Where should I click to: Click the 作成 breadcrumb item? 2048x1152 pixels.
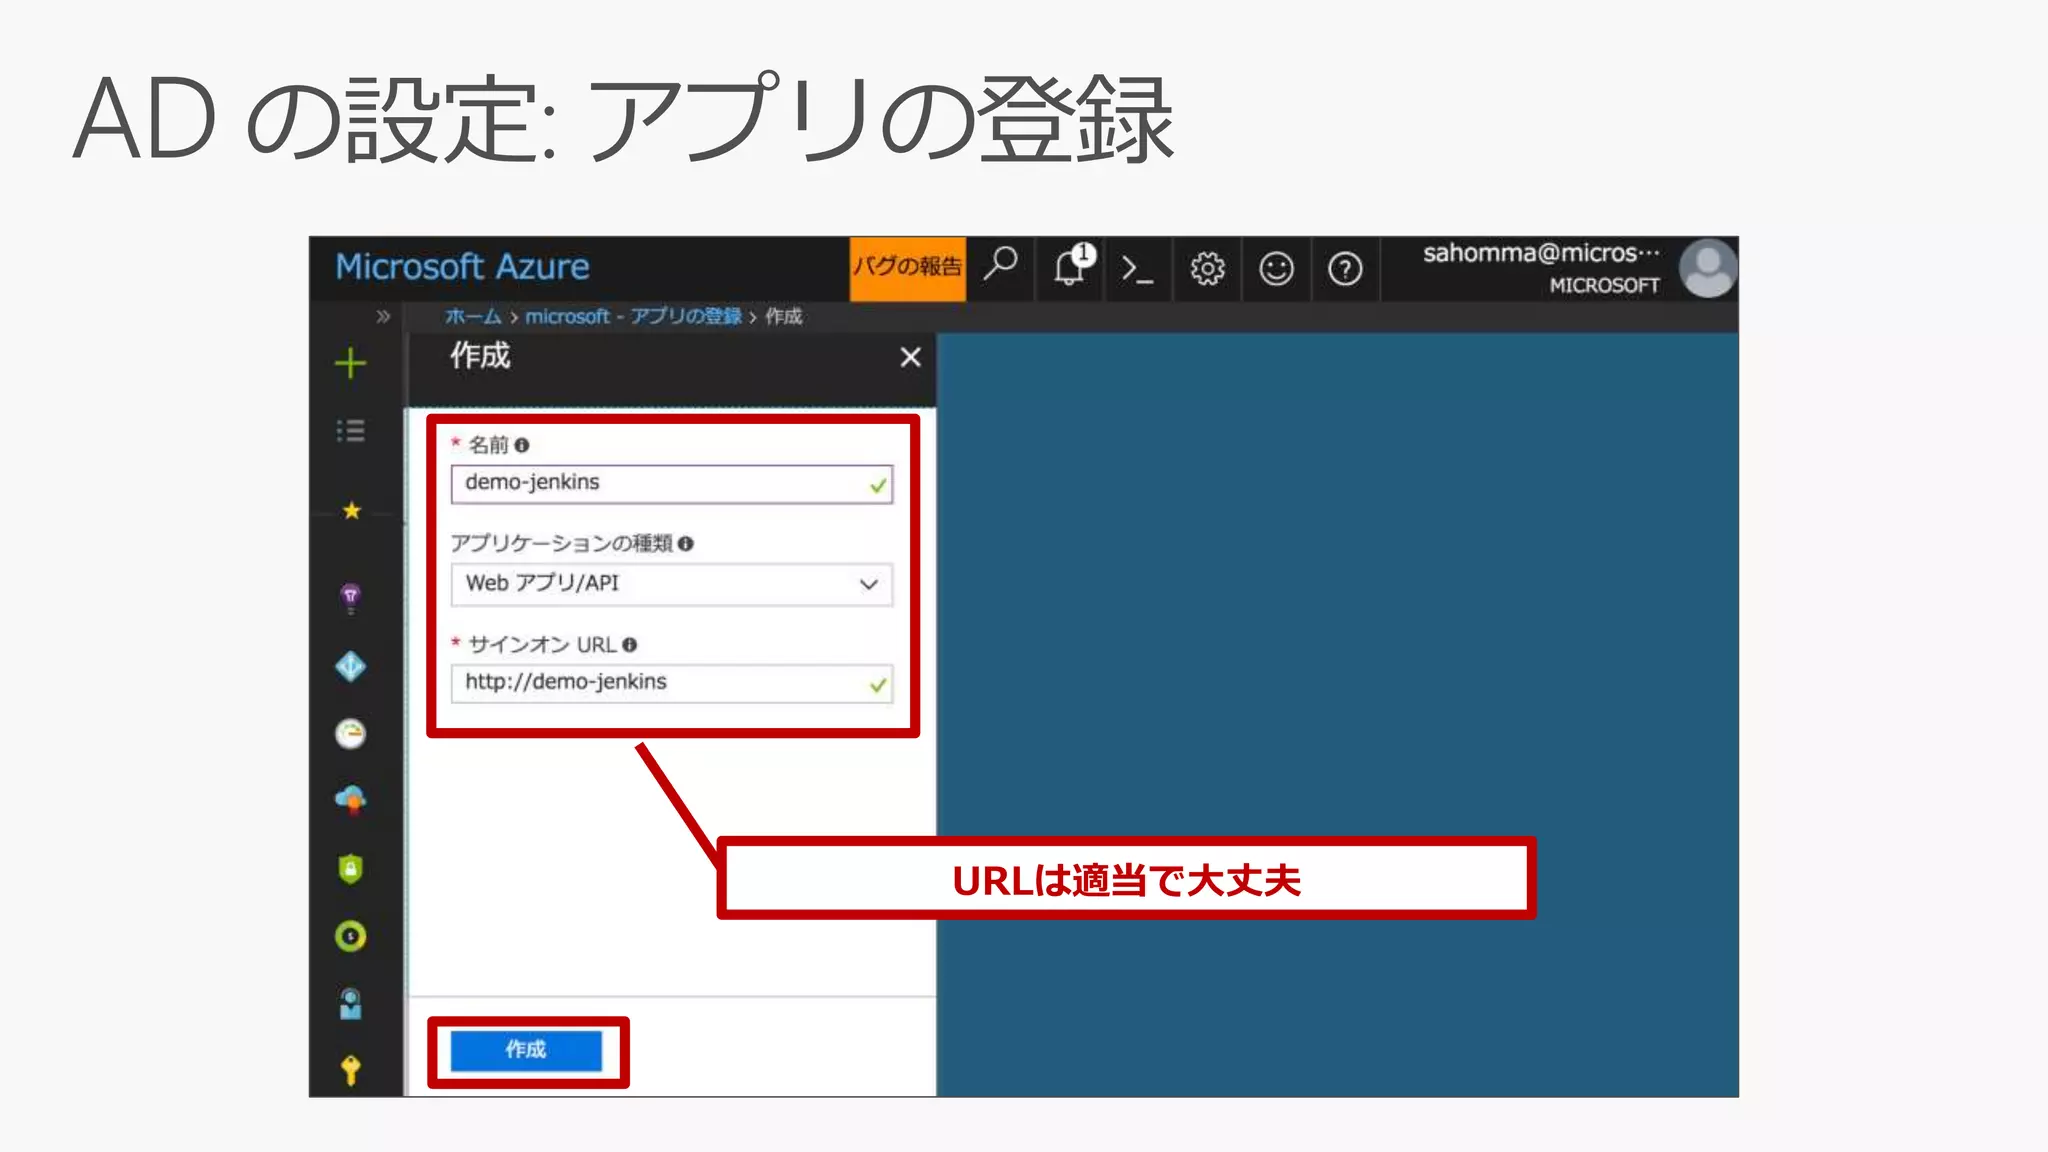[784, 317]
